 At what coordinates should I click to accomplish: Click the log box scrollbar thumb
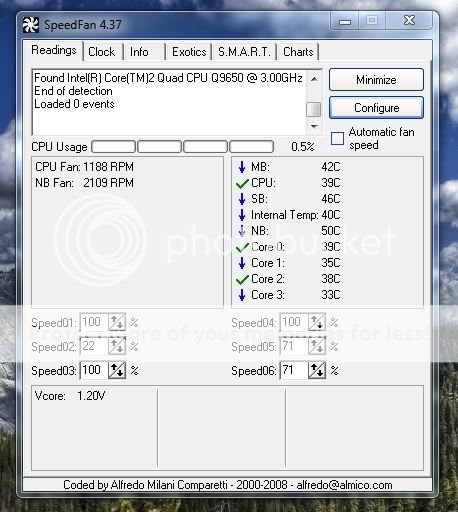(314, 109)
